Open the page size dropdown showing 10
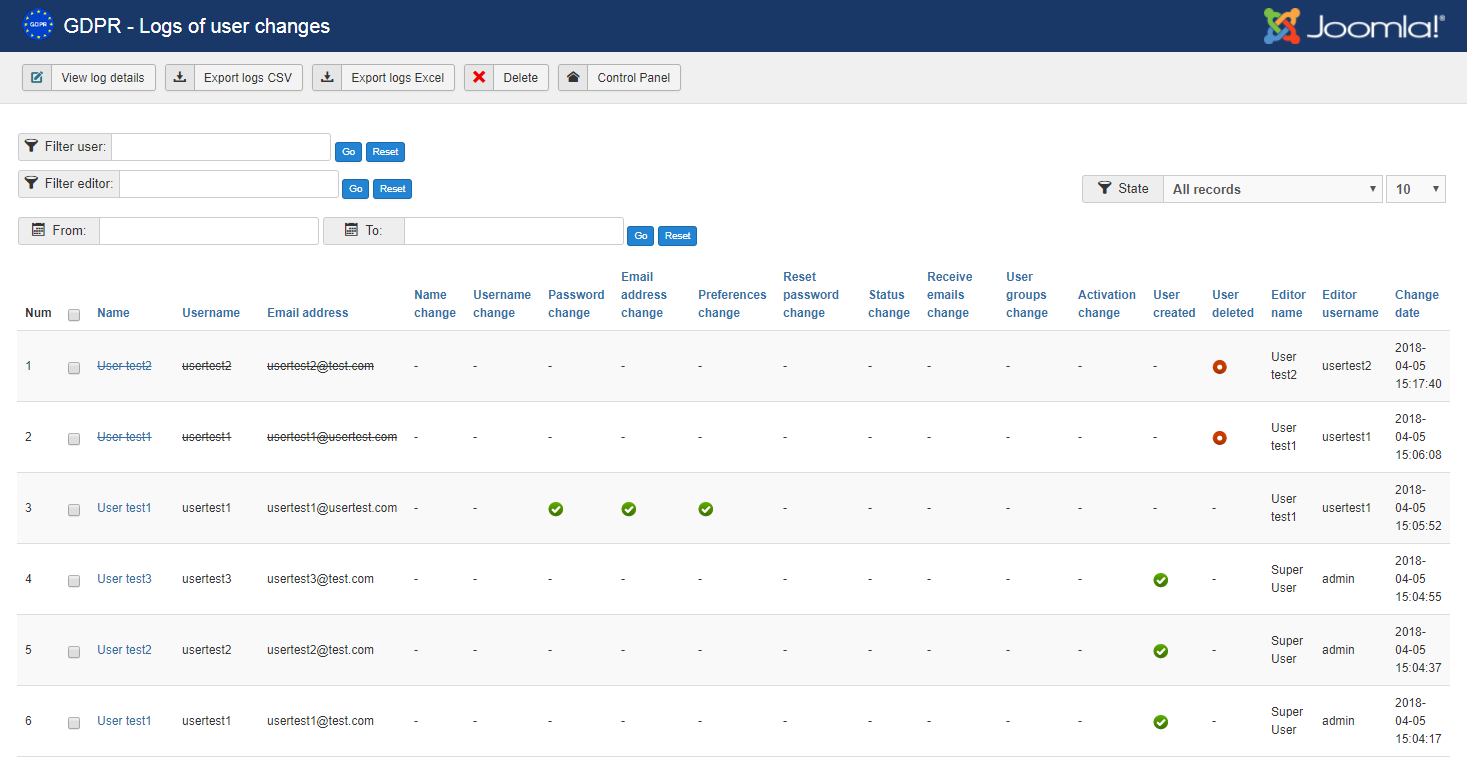1467x770 pixels. click(x=1416, y=189)
